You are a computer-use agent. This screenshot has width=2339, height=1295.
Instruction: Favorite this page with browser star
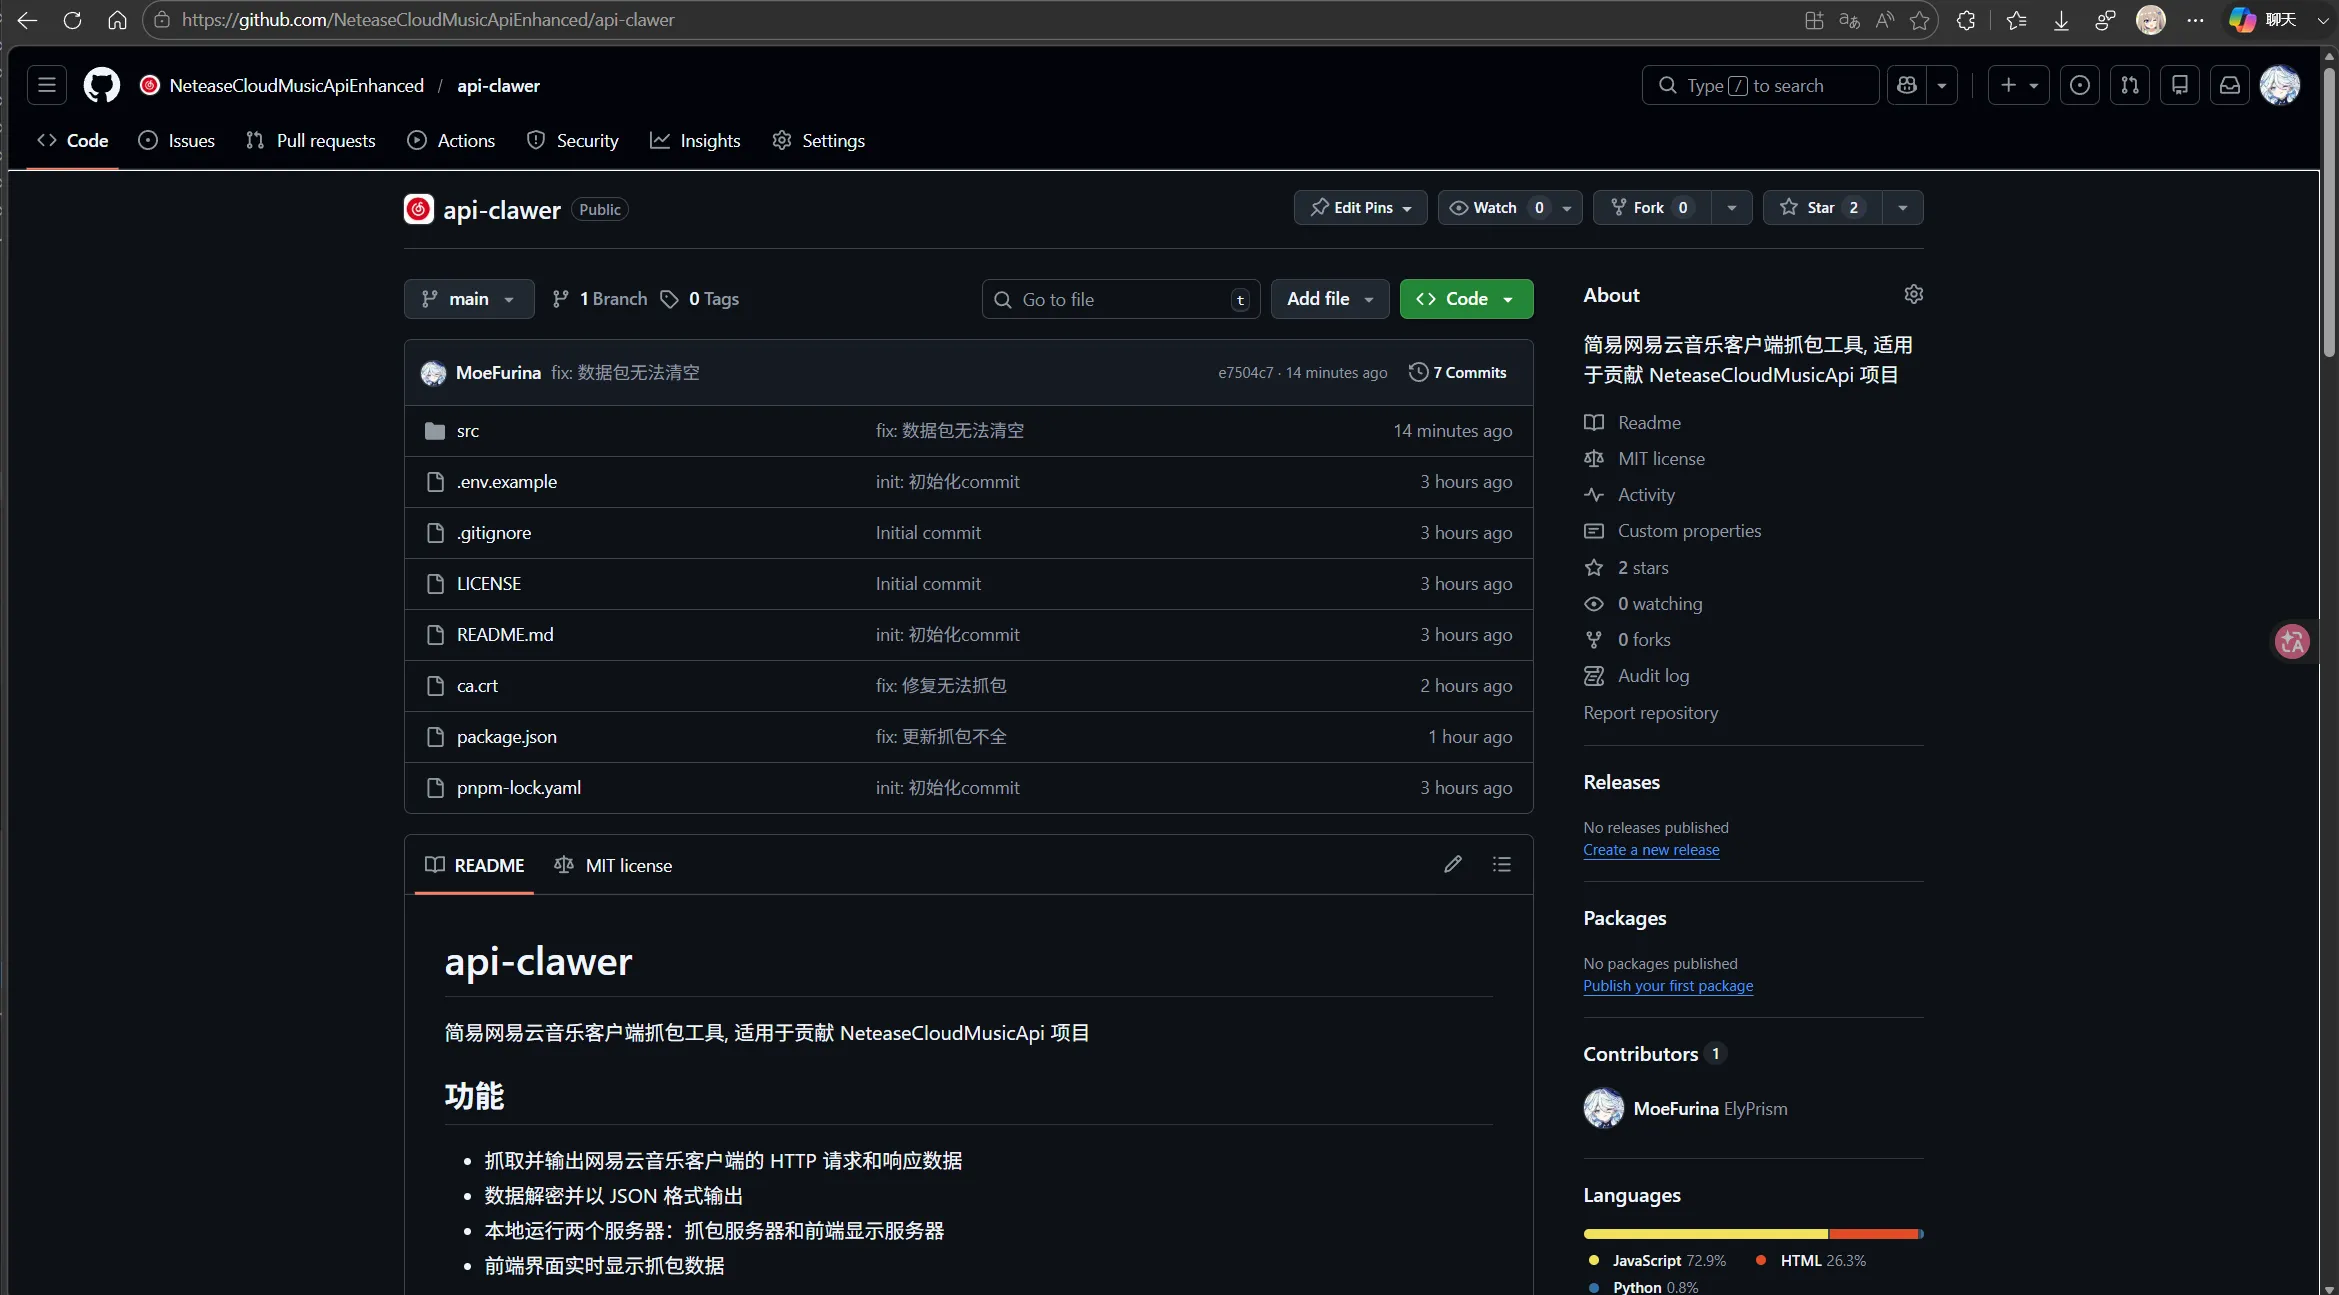pyautogui.click(x=1918, y=20)
